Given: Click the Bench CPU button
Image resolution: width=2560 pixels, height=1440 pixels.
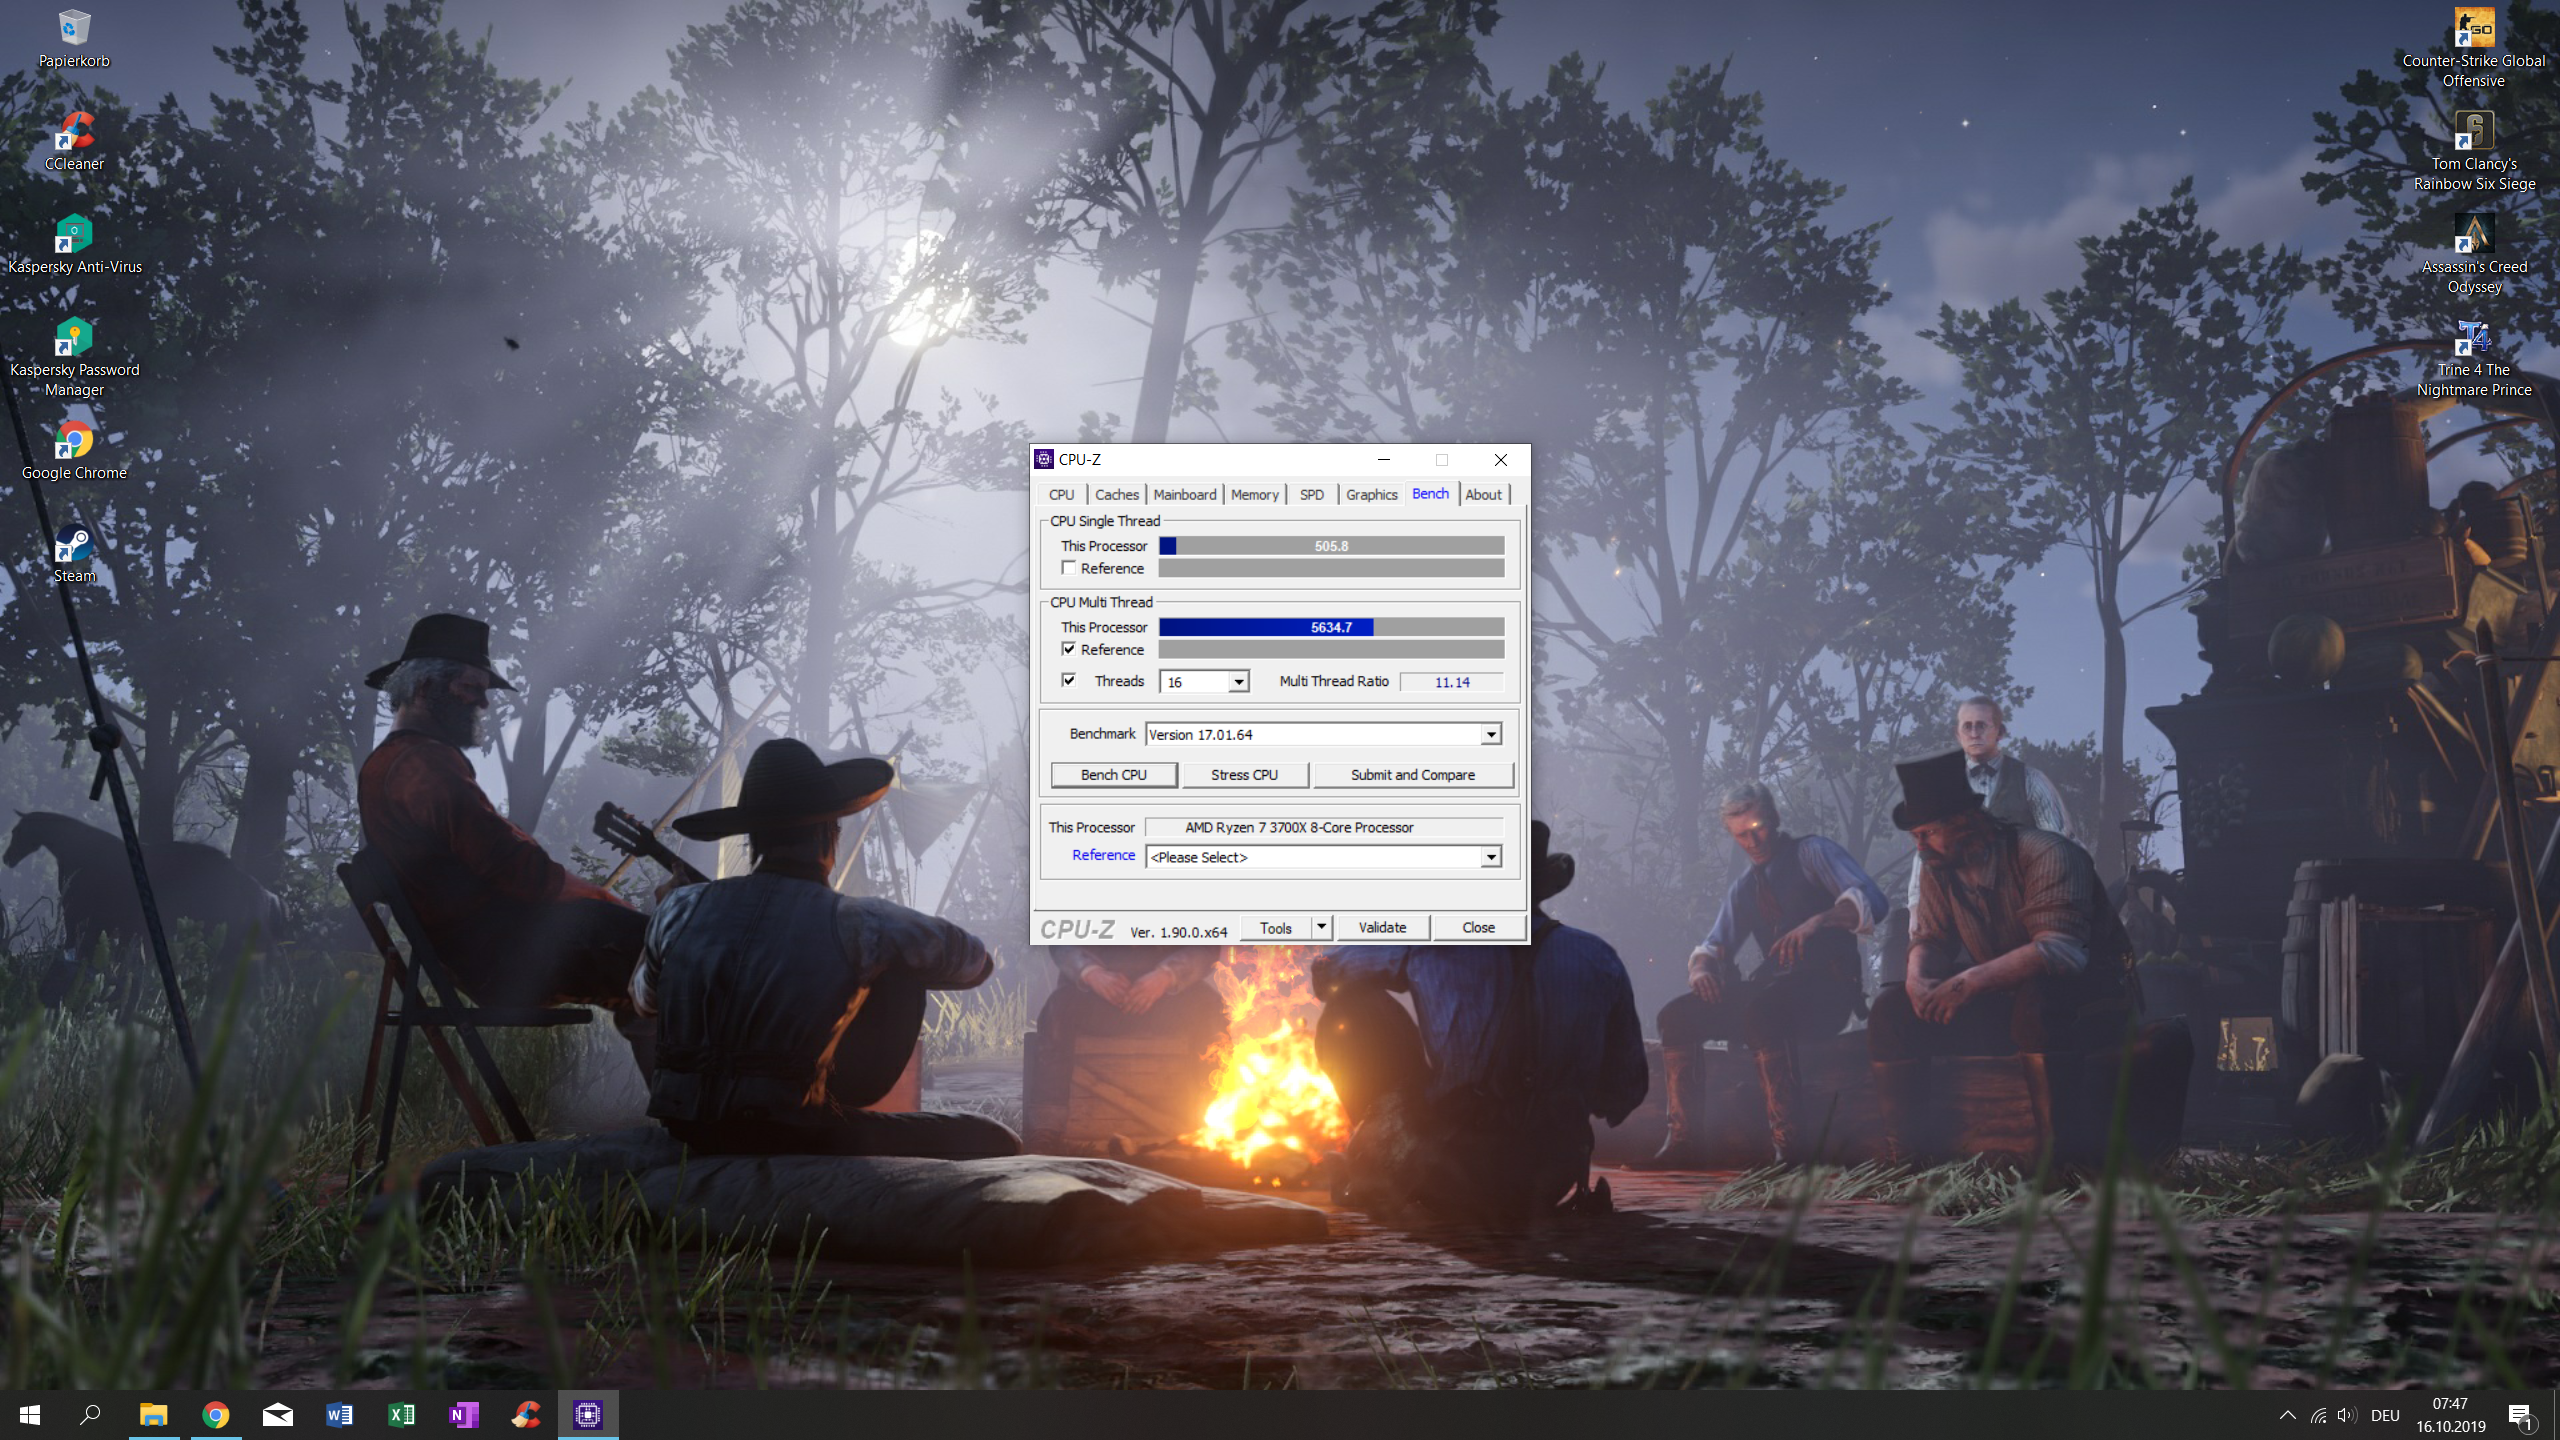Looking at the screenshot, I should (1113, 775).
